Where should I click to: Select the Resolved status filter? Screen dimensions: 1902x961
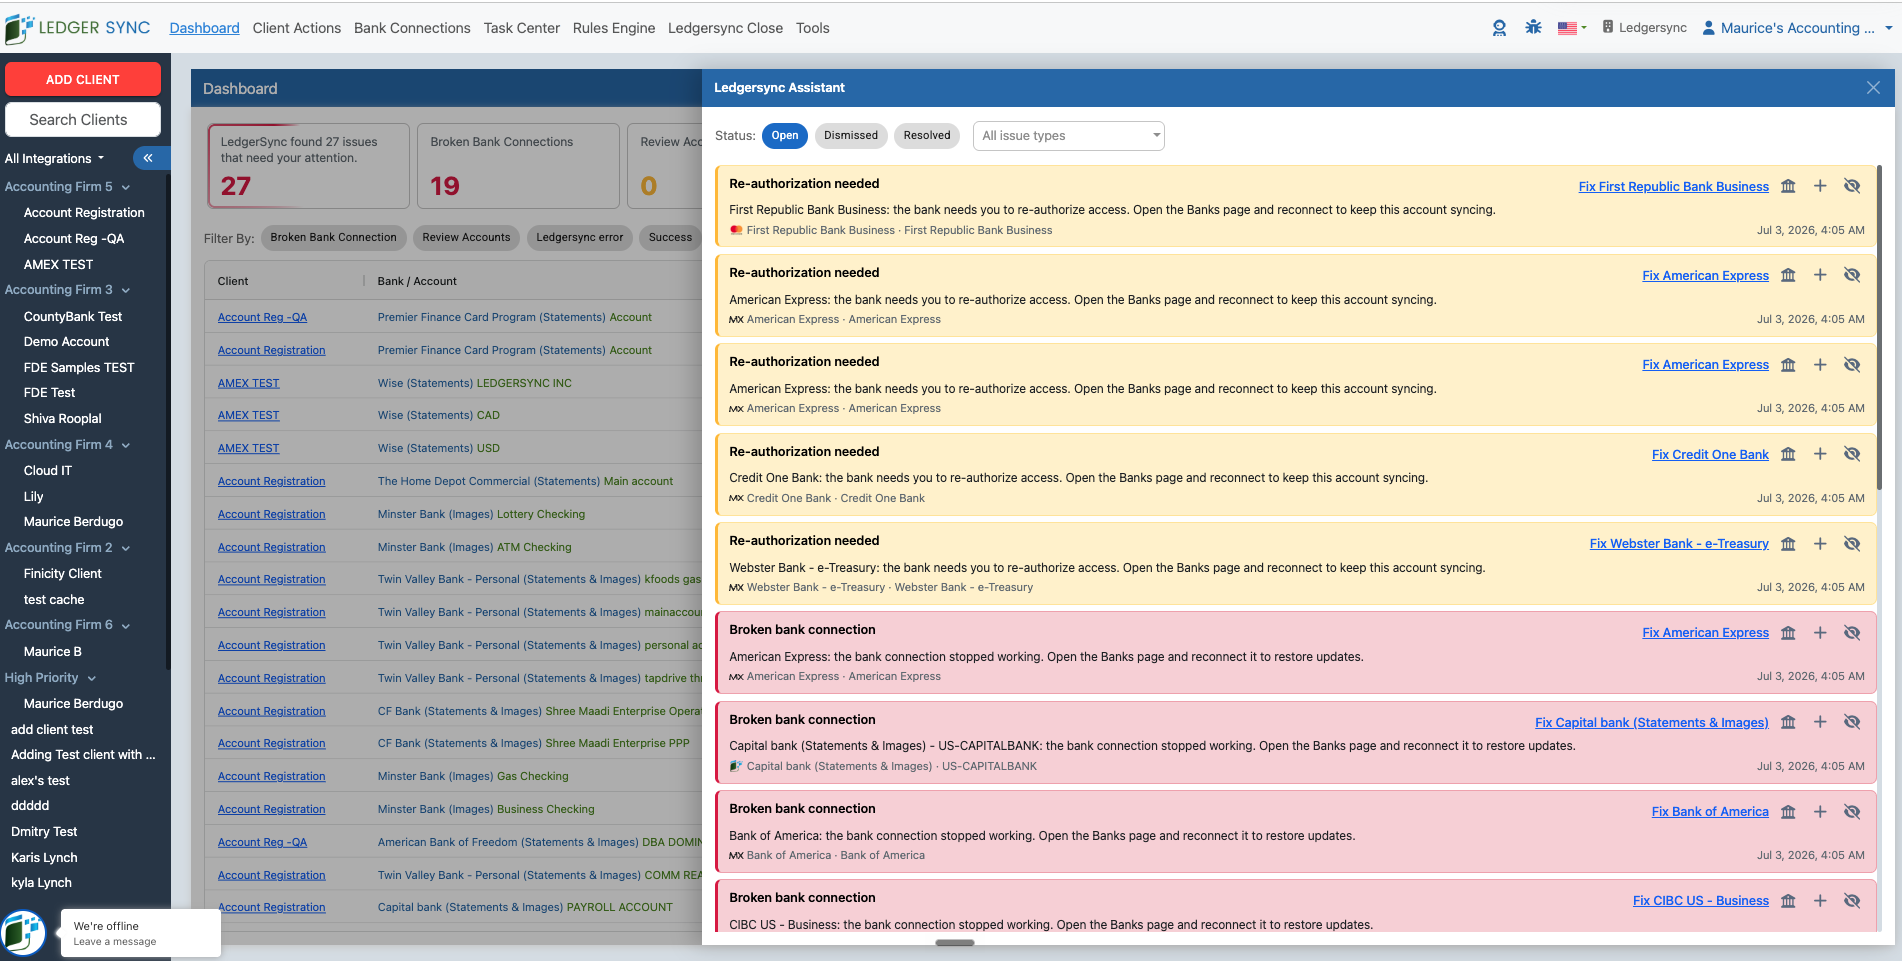[927, 136]
